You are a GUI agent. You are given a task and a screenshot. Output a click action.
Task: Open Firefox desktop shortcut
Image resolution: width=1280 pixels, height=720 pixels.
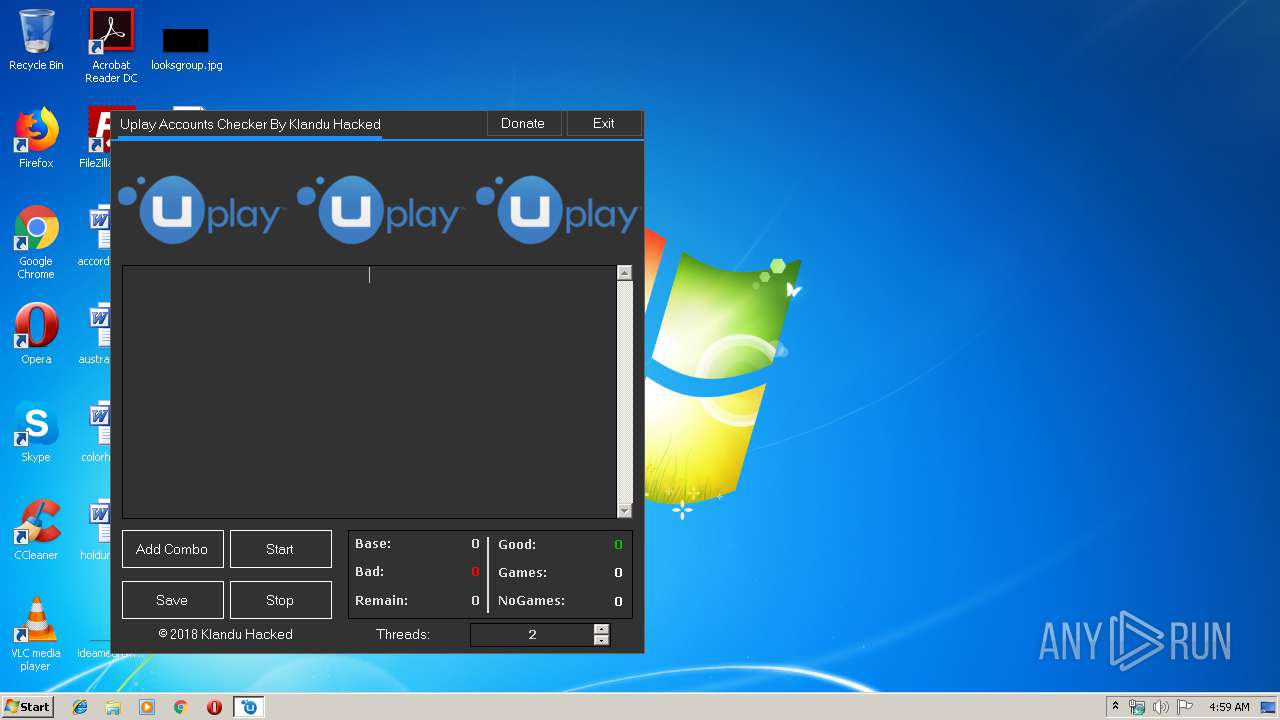point(36,138)
